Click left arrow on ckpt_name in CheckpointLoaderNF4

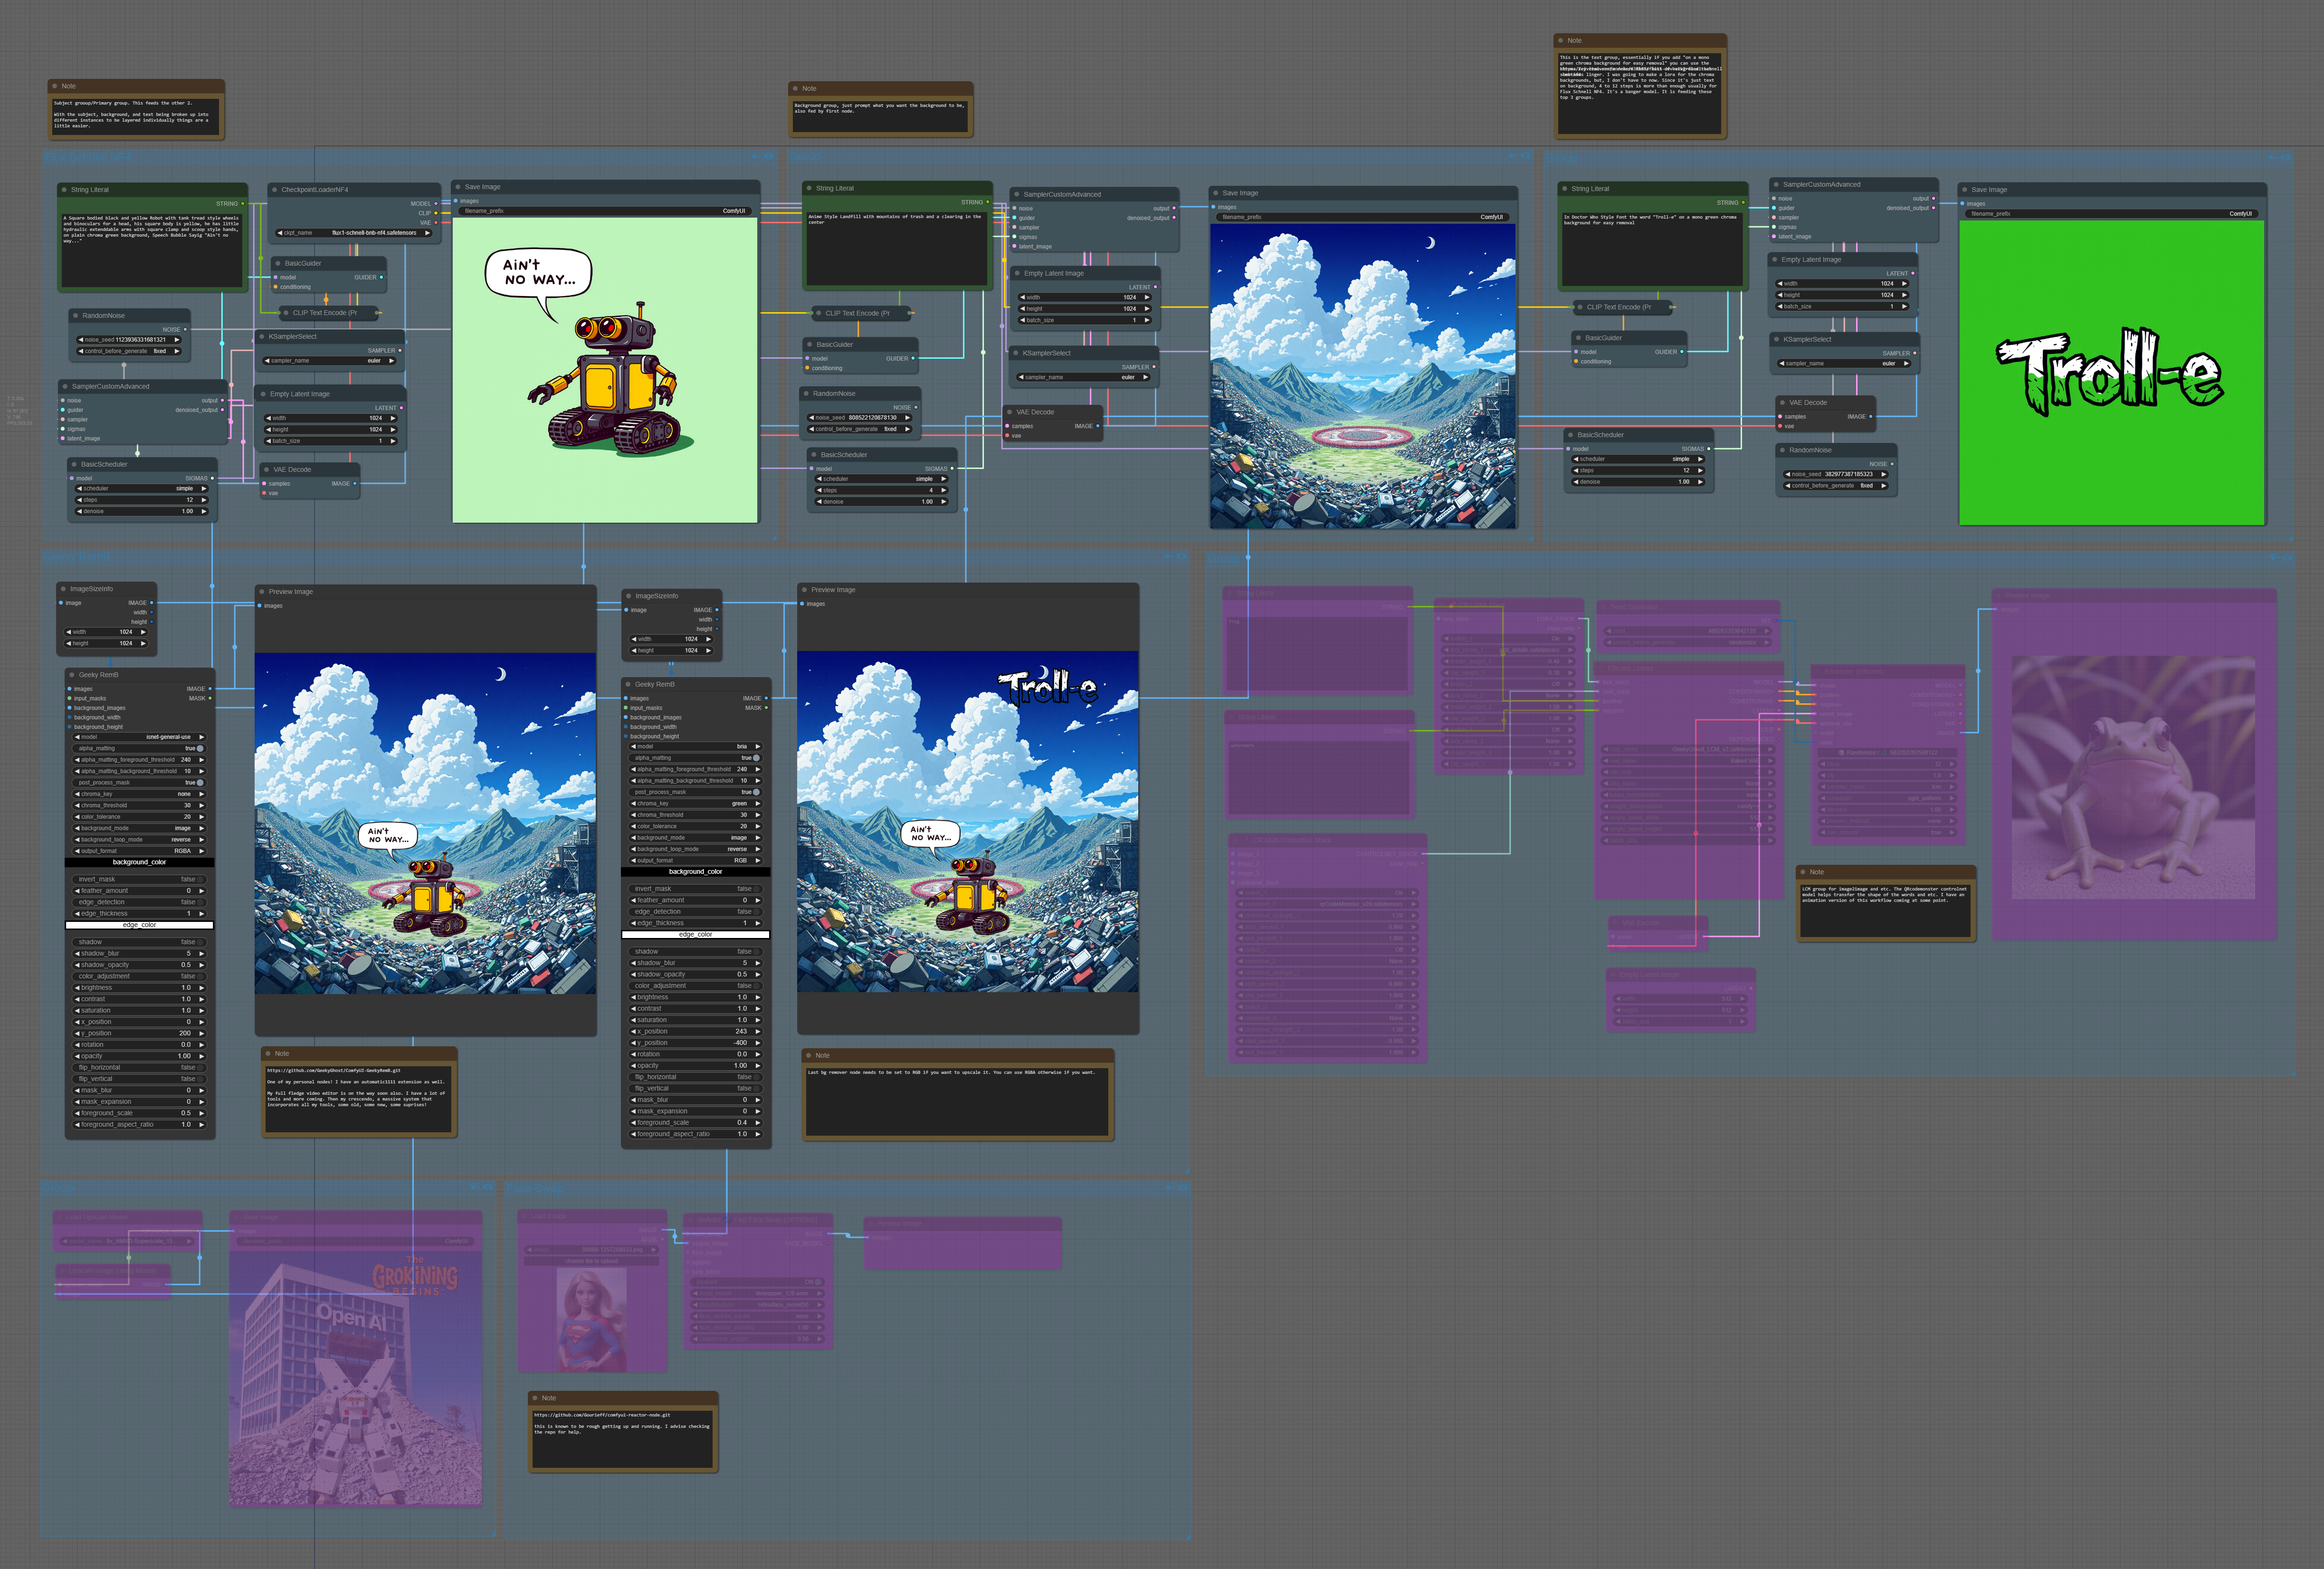point(280,233)
